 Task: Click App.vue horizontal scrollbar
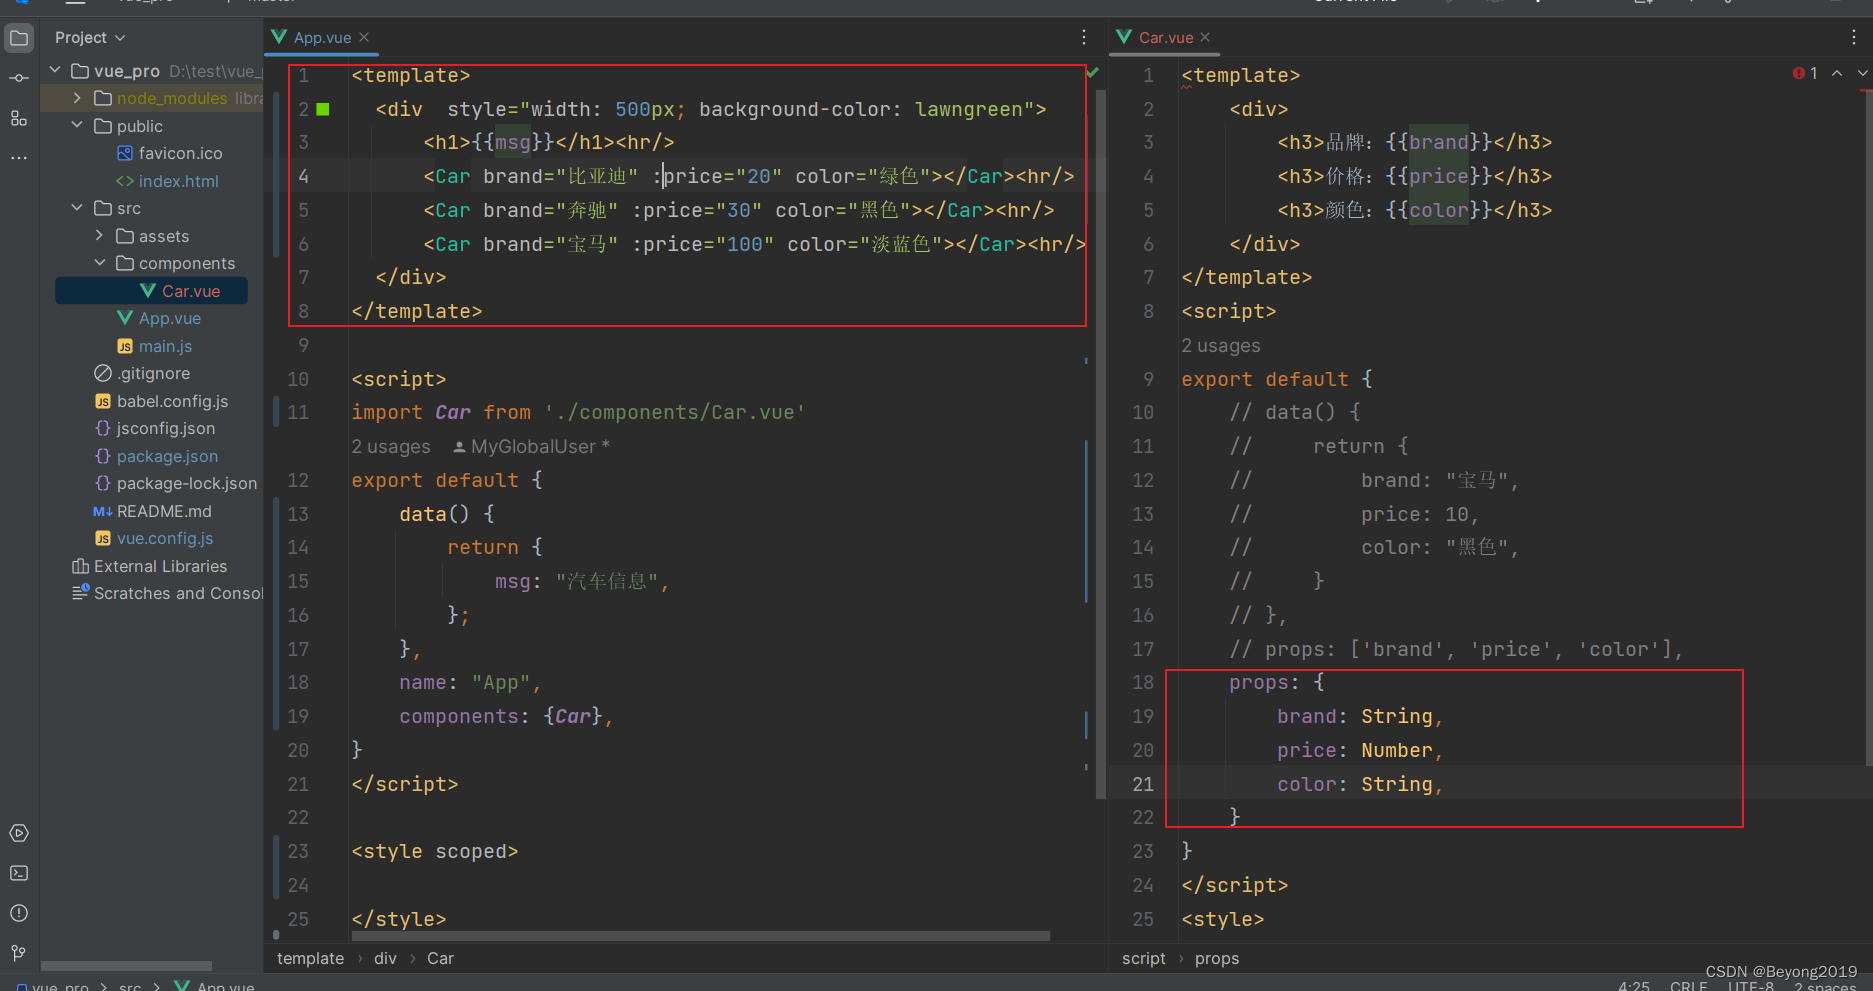[x=700, y=936]
